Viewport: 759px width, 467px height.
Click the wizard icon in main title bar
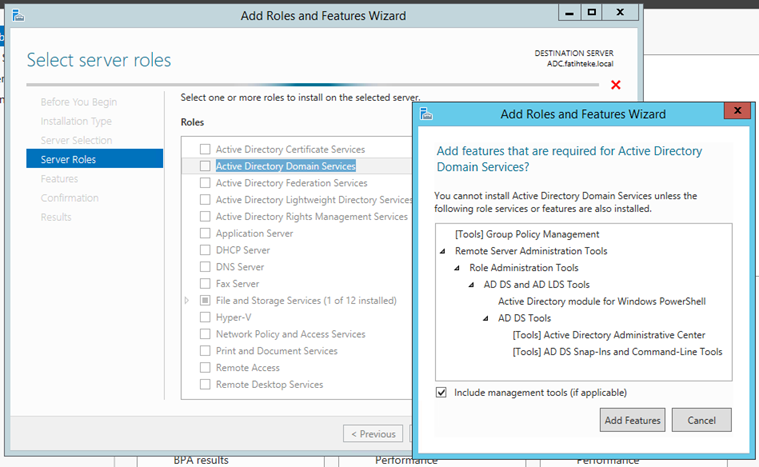[18, 15]
